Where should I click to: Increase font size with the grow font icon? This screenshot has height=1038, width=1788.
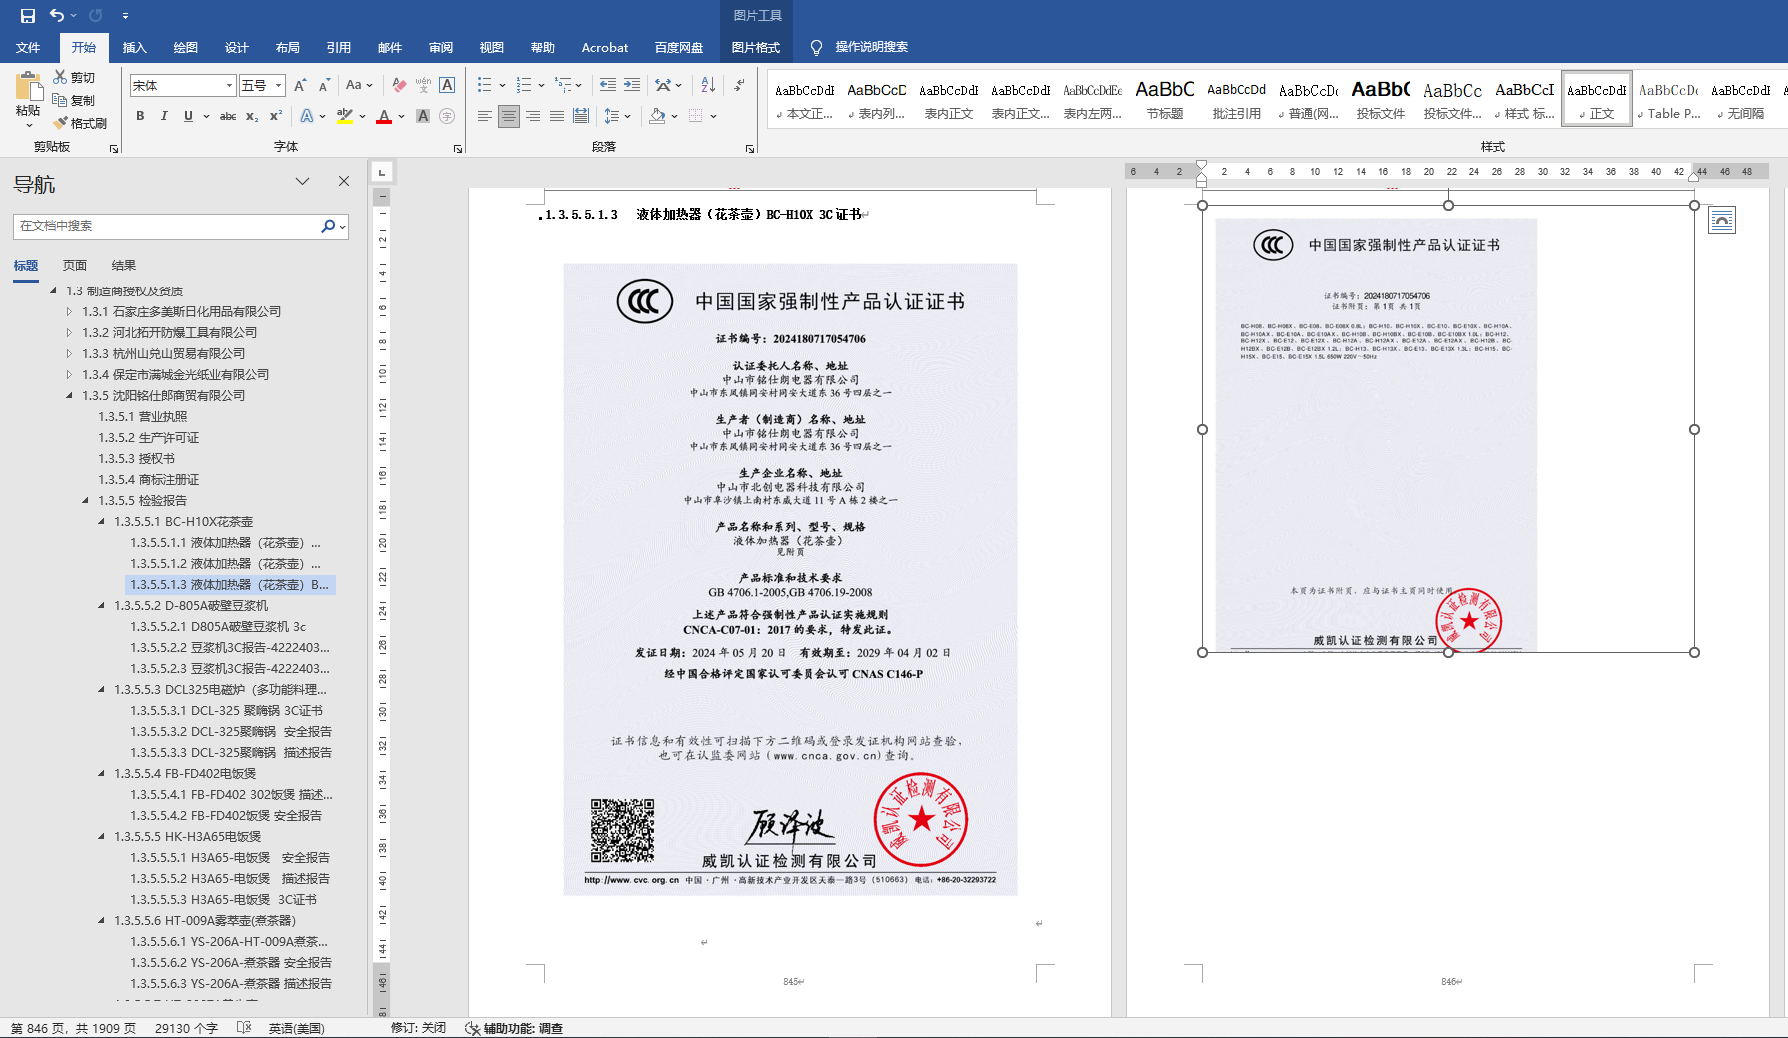click(x=300, y=86)
